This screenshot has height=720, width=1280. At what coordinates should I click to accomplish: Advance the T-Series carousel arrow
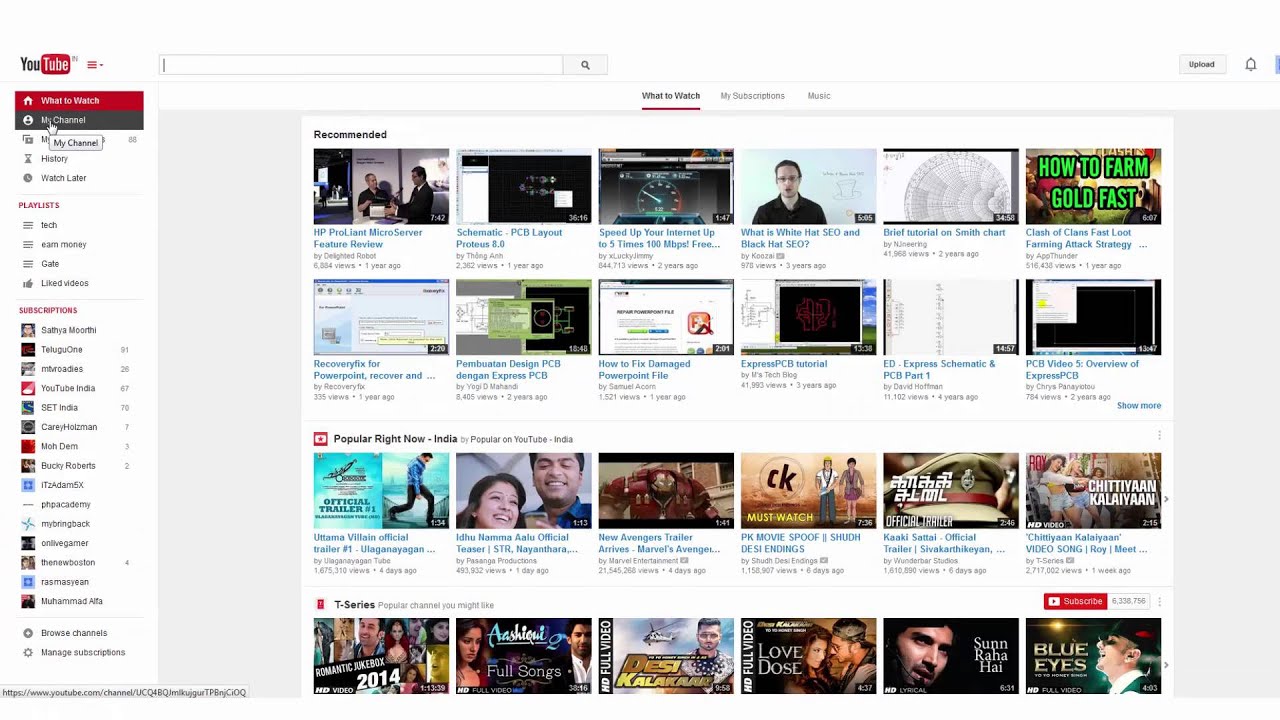click(x=1166, y=665)
